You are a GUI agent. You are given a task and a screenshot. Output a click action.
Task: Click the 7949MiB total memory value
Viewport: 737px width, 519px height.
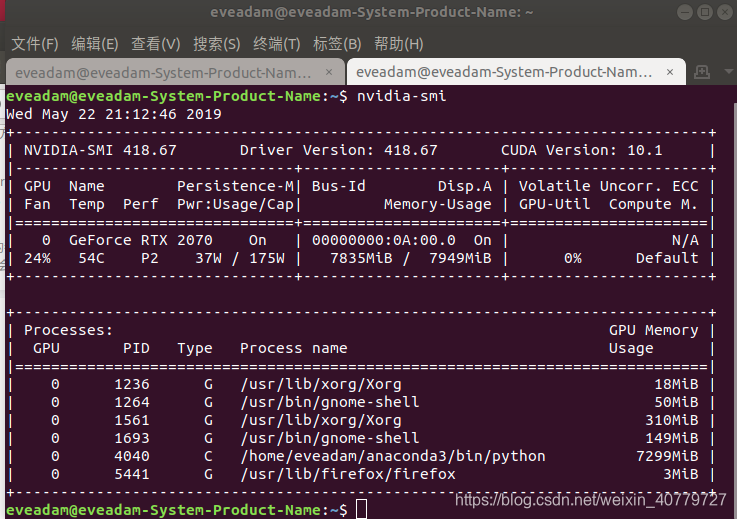click(460, 259)
